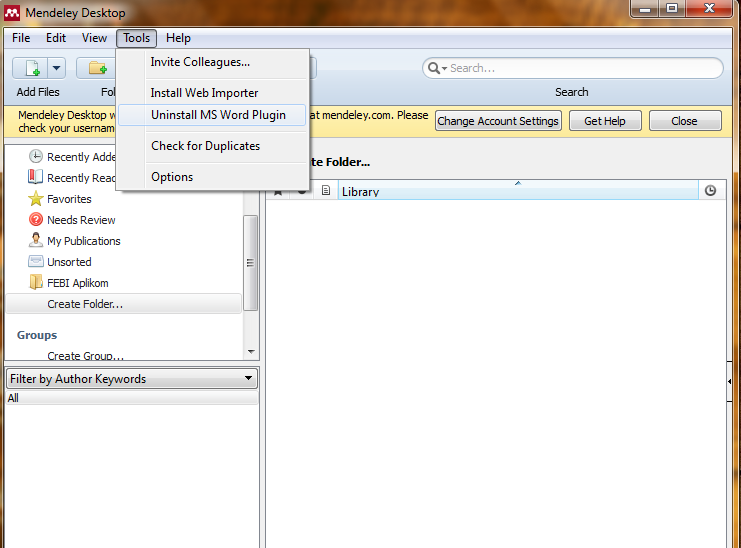
Task: Open the search magnifier options dropdown
Action: pos(437,68)
